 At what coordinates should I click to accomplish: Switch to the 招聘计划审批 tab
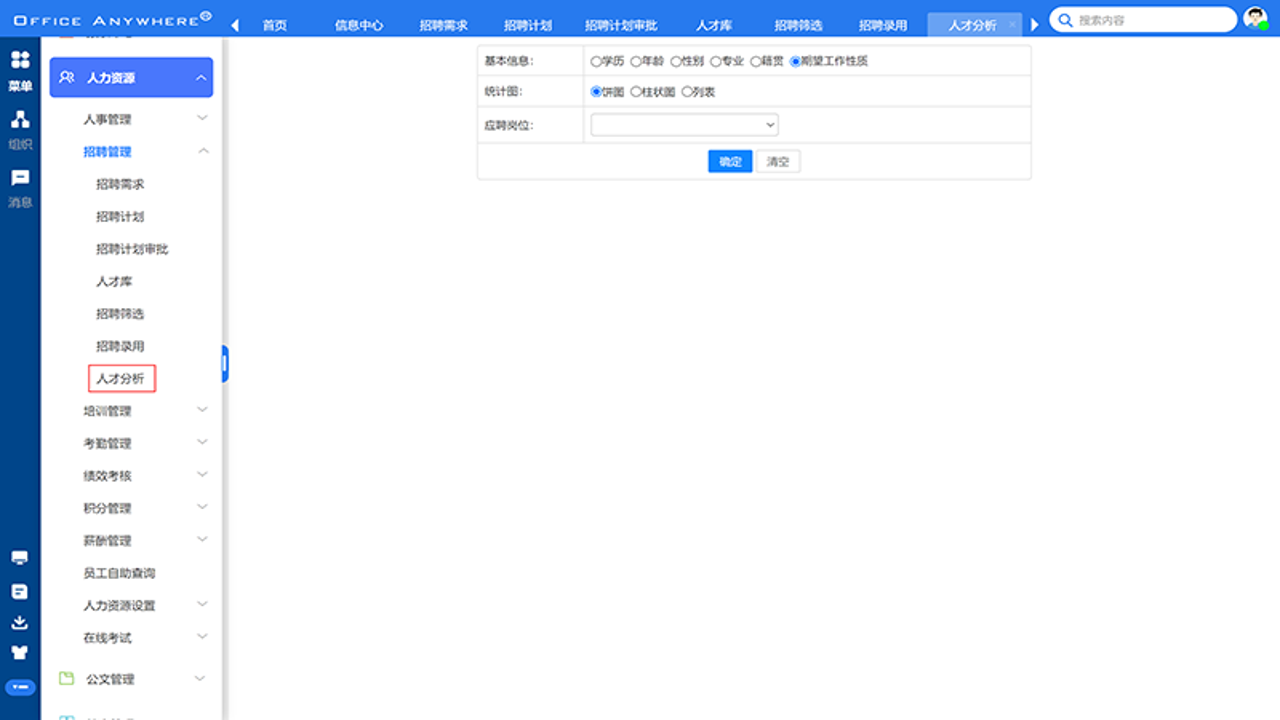[621, 25]
